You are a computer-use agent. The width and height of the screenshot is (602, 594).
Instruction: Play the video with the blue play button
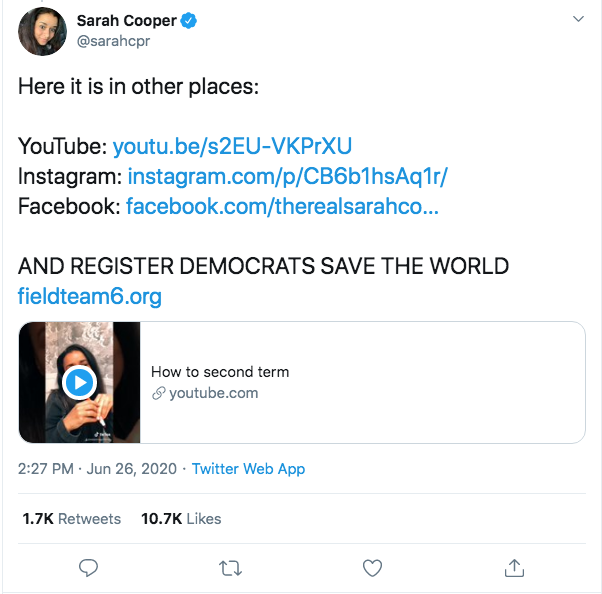(79, 382)
